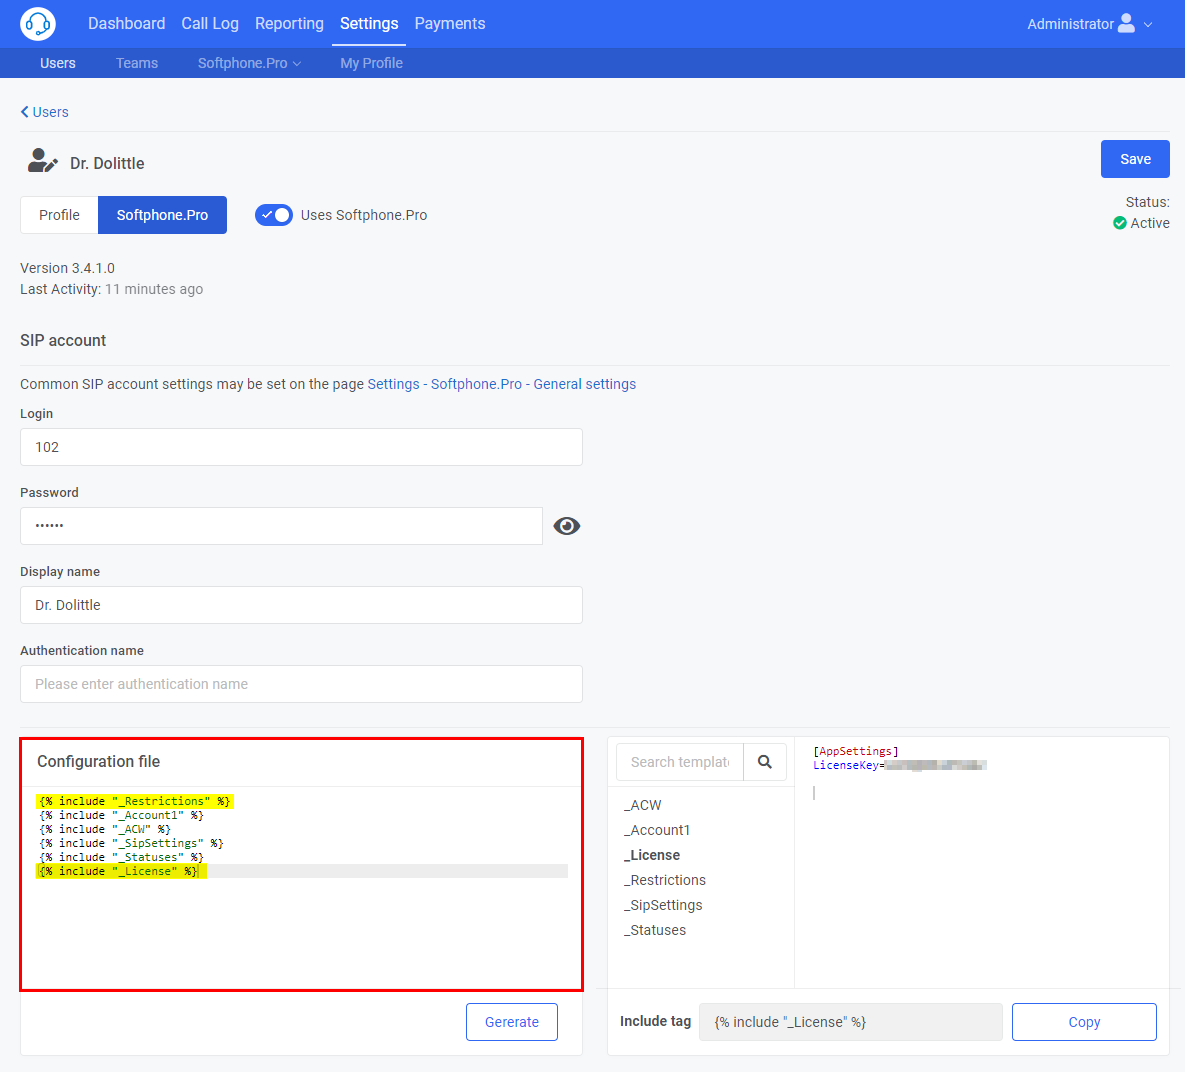Click the Generate button
This screenshot has width=1185, height=1072.
point(512,1022)
